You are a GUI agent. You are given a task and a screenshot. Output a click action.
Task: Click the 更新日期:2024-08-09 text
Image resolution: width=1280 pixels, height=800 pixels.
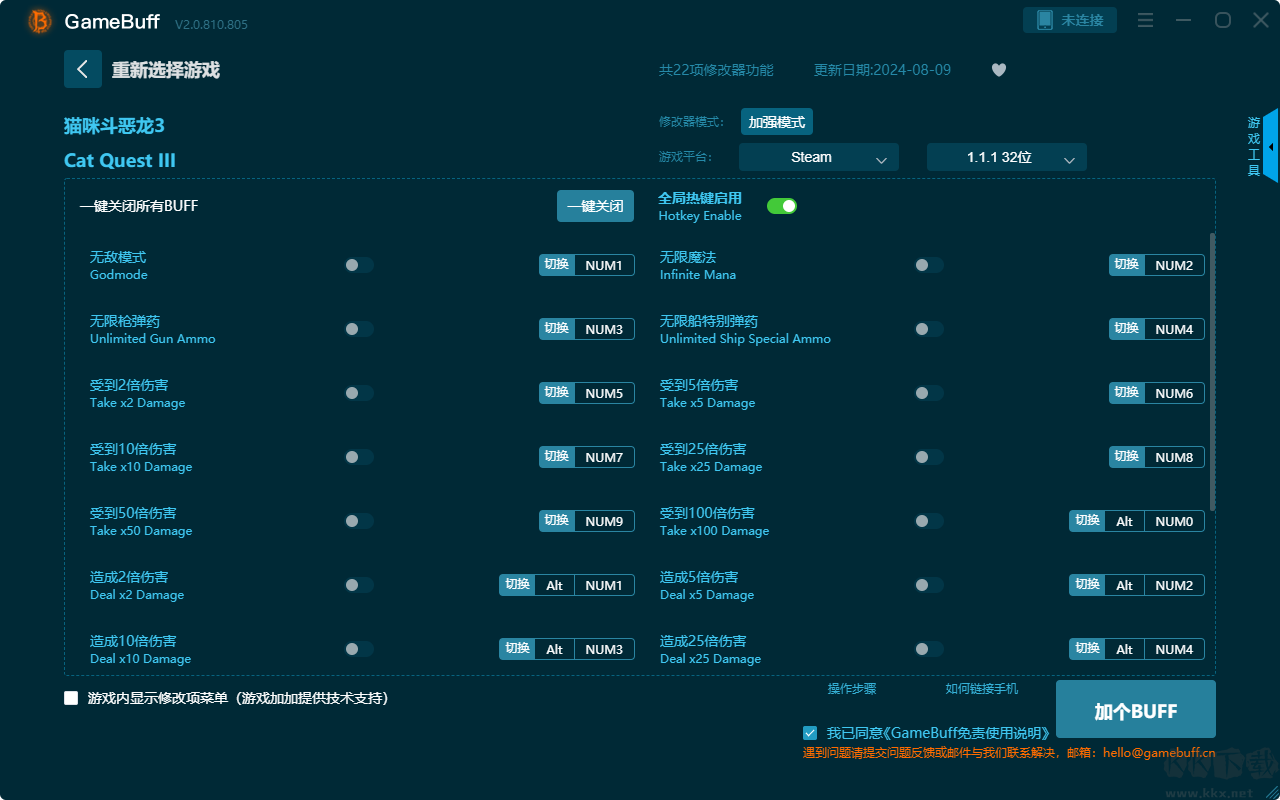882,70
